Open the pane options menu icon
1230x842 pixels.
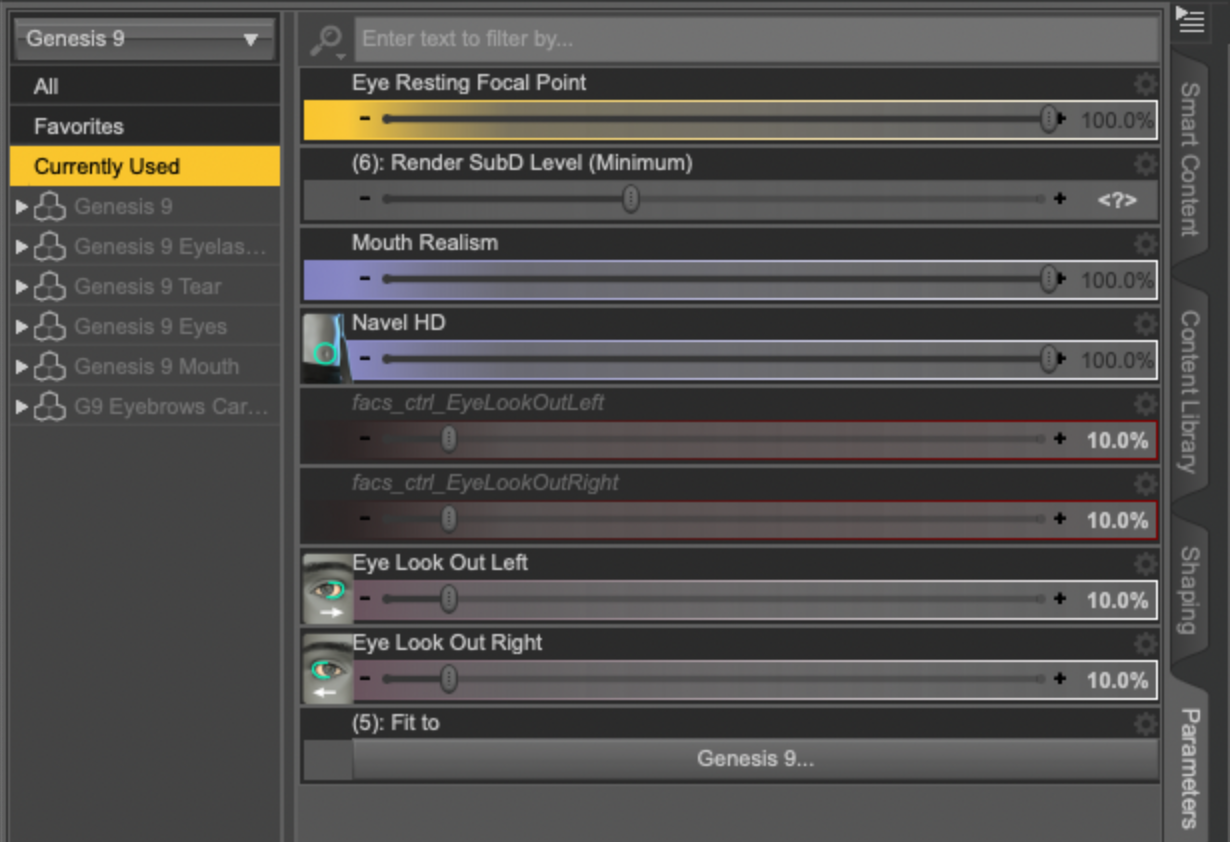1188,19
